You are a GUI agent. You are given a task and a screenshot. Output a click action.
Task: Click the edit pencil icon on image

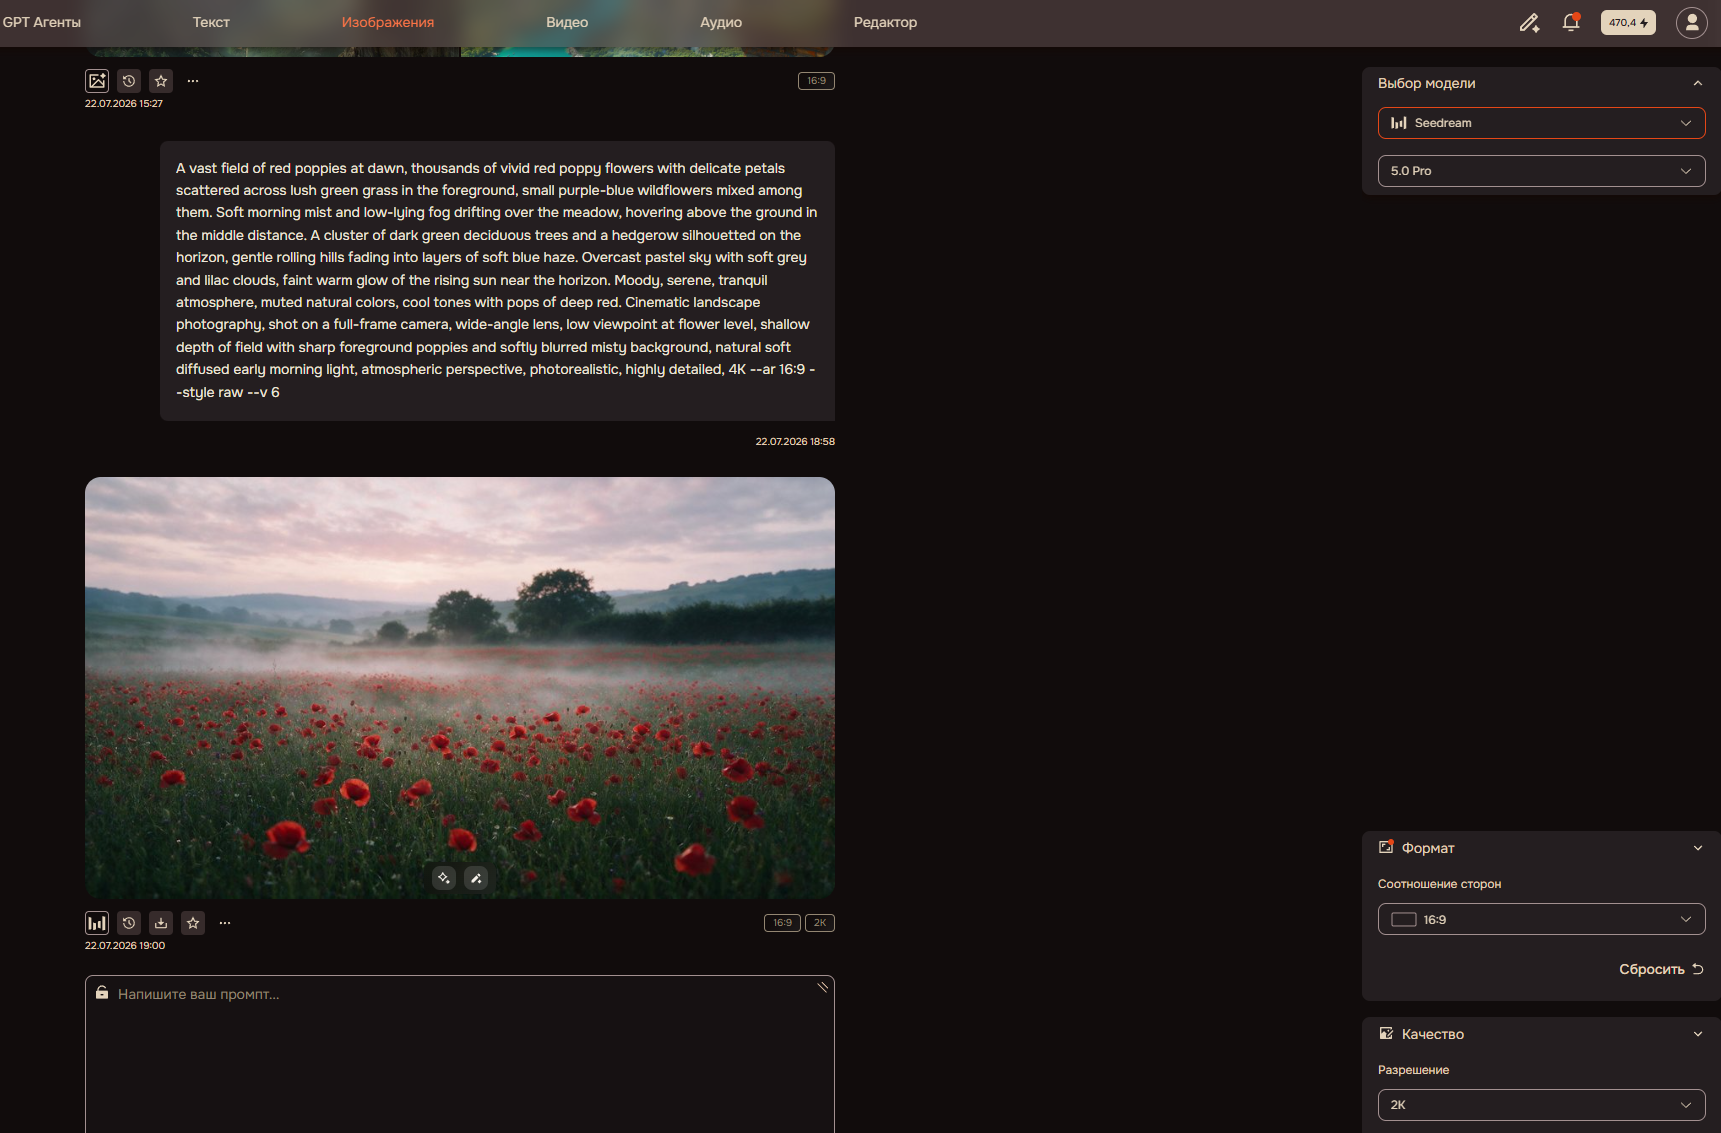(x=476, y=878)
